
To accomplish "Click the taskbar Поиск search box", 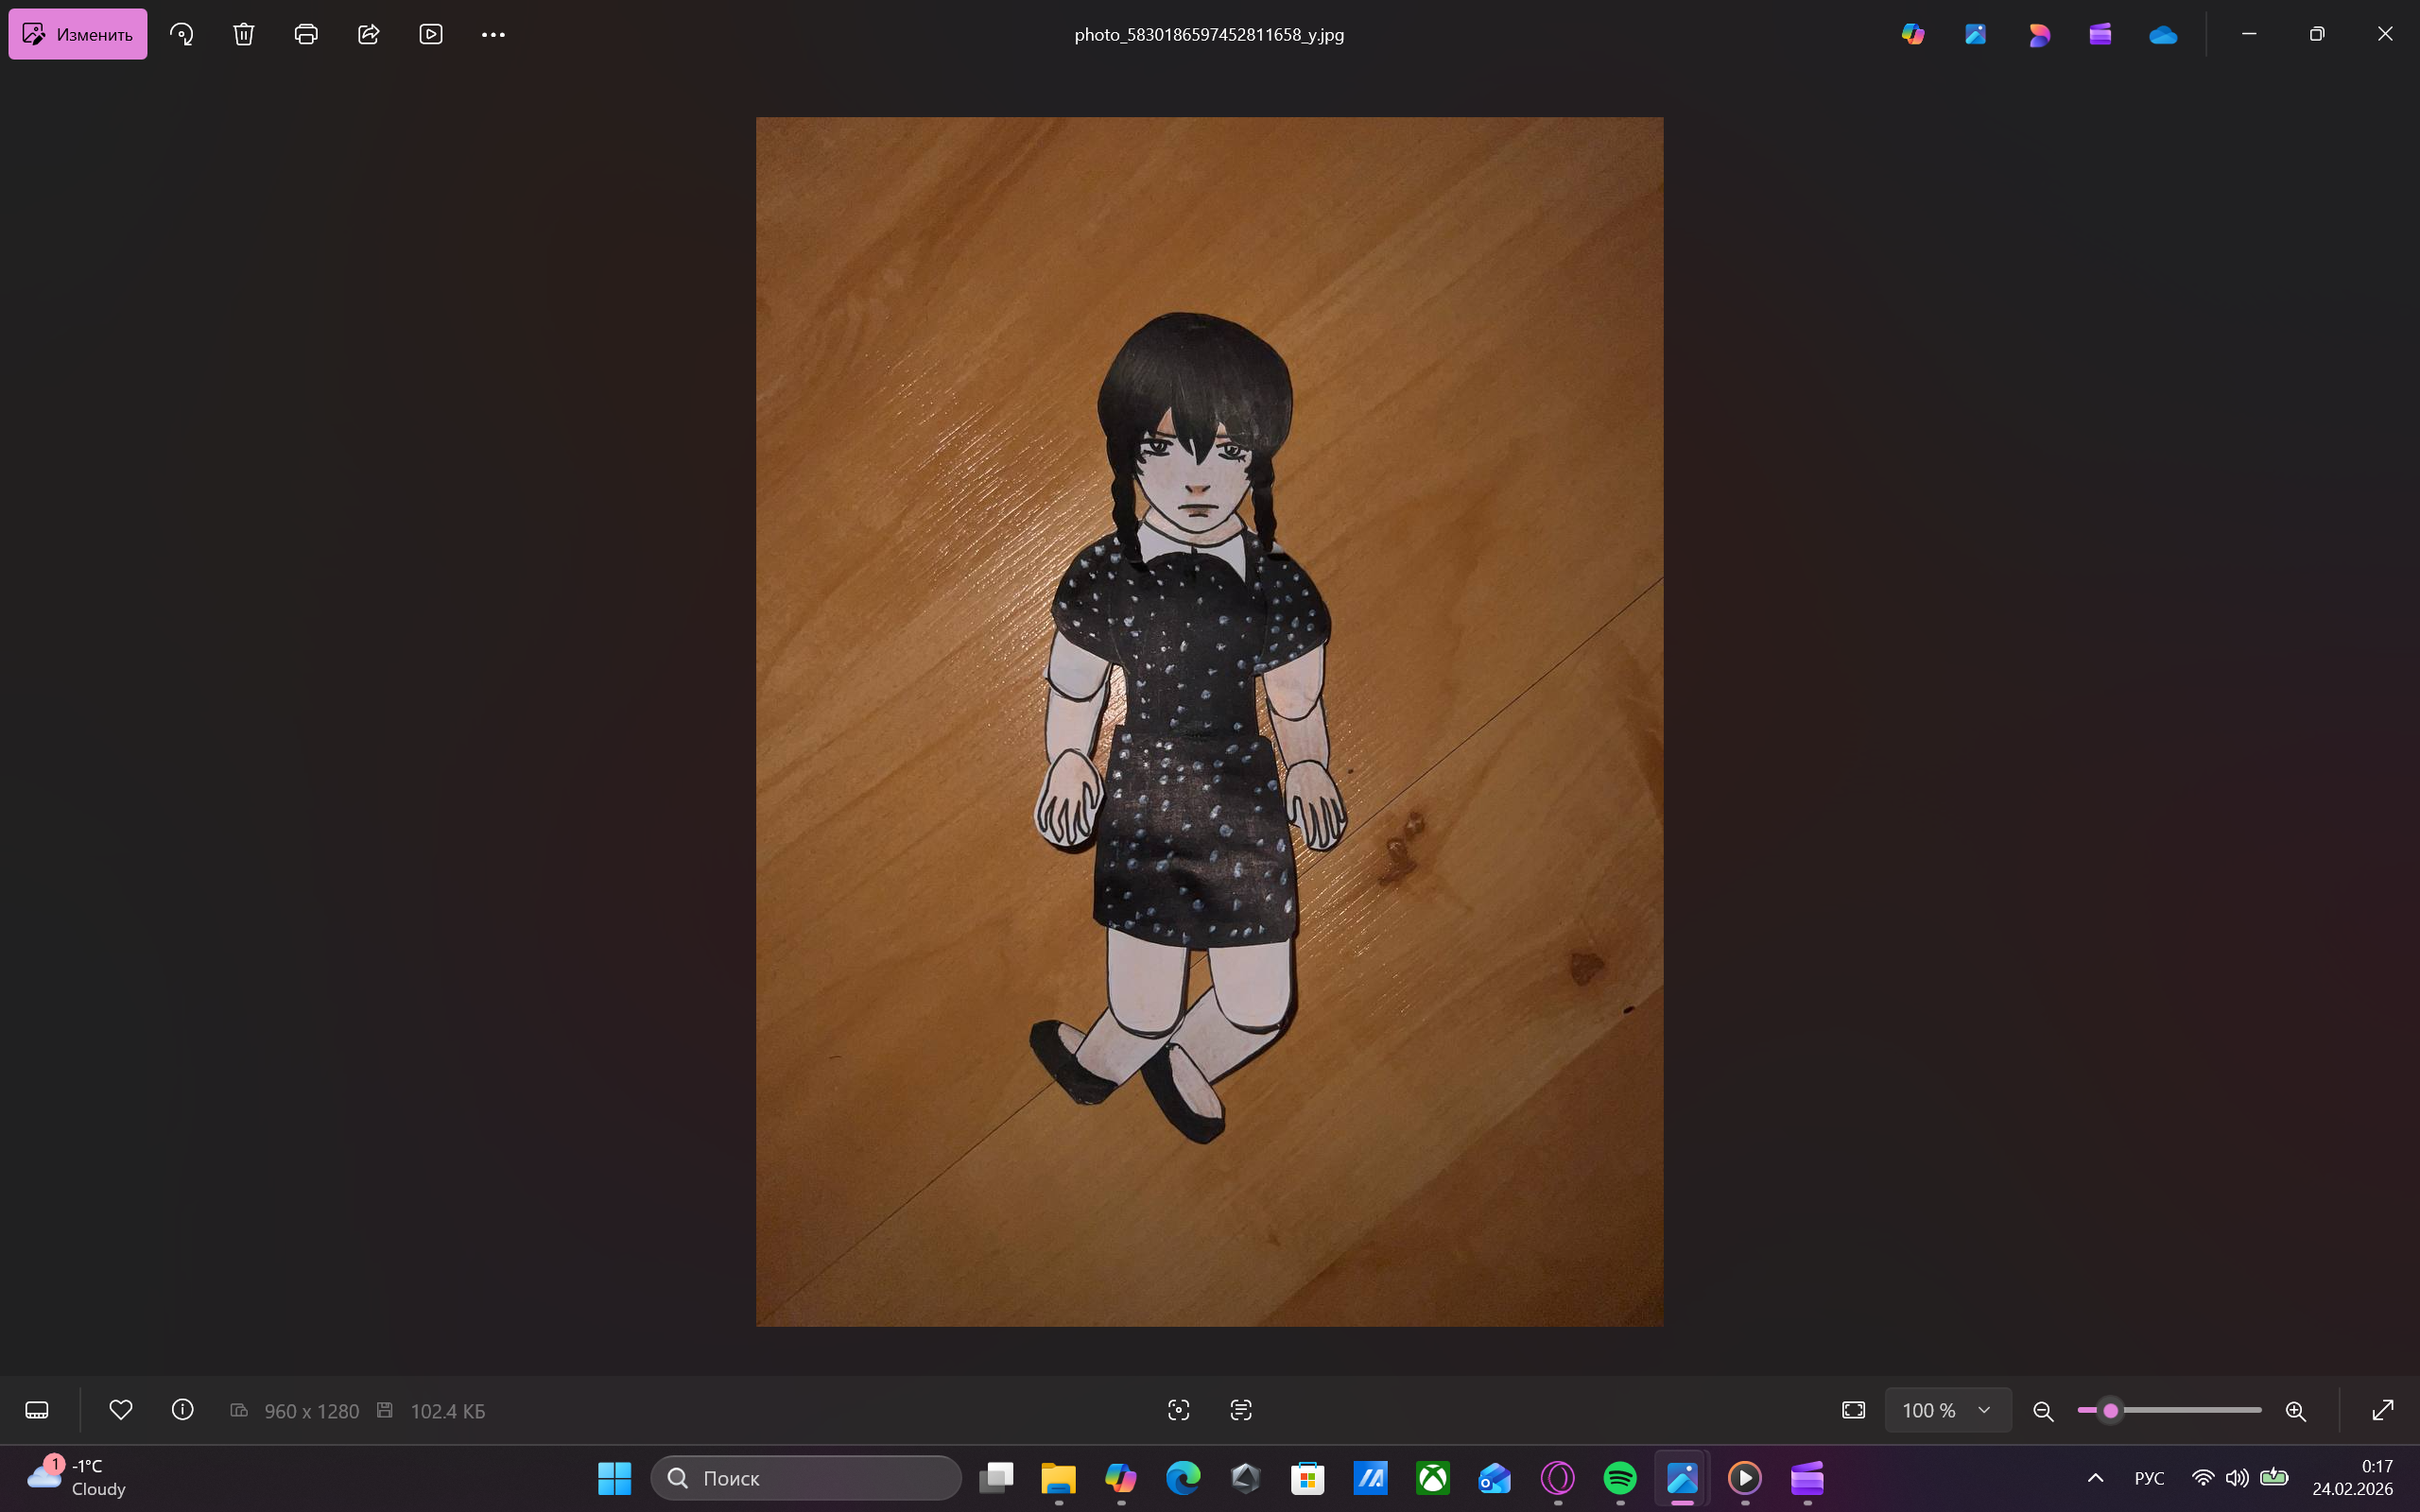I will click(806, 1478).
